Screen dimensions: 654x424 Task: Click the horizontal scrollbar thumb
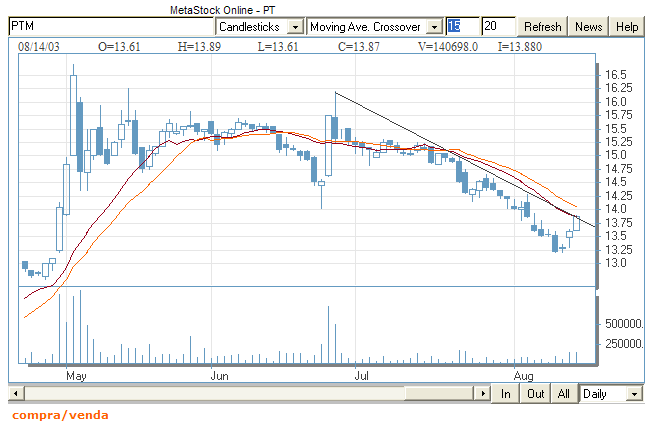pyautogui.click(x=439, y=394)
